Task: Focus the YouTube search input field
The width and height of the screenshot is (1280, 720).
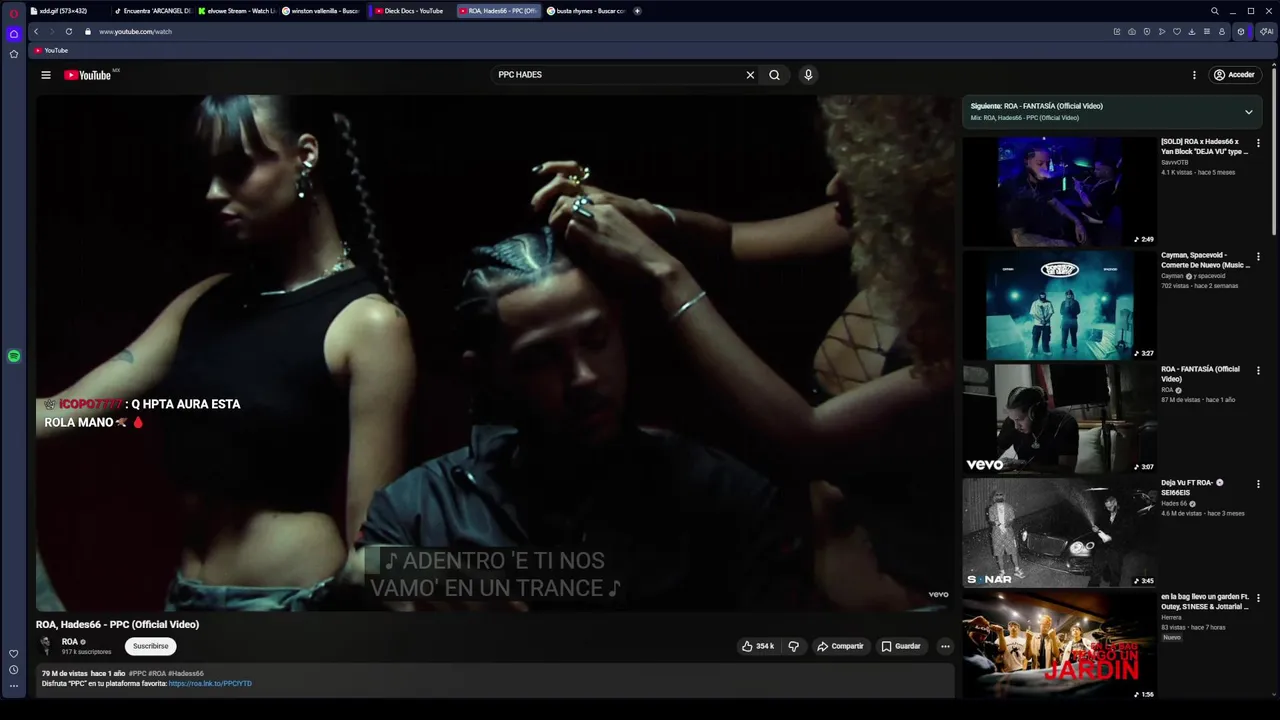Action: pos(618,75)
